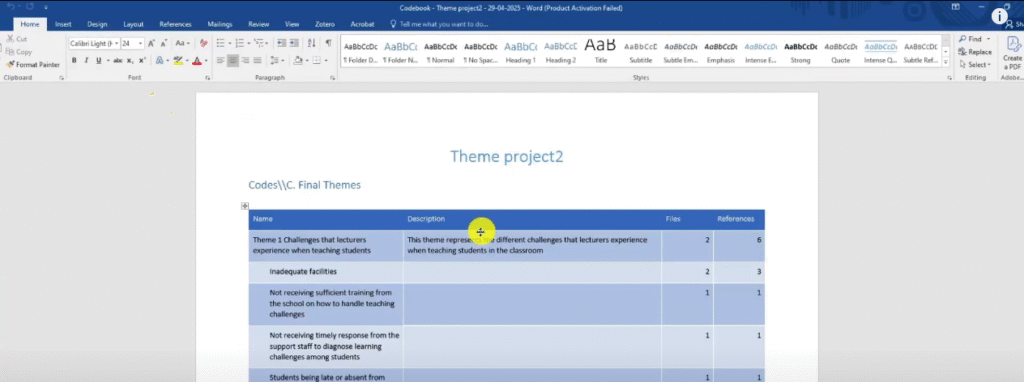Apply subscript formatting
The image size is (1024, 382).
[x=130, y=61]
